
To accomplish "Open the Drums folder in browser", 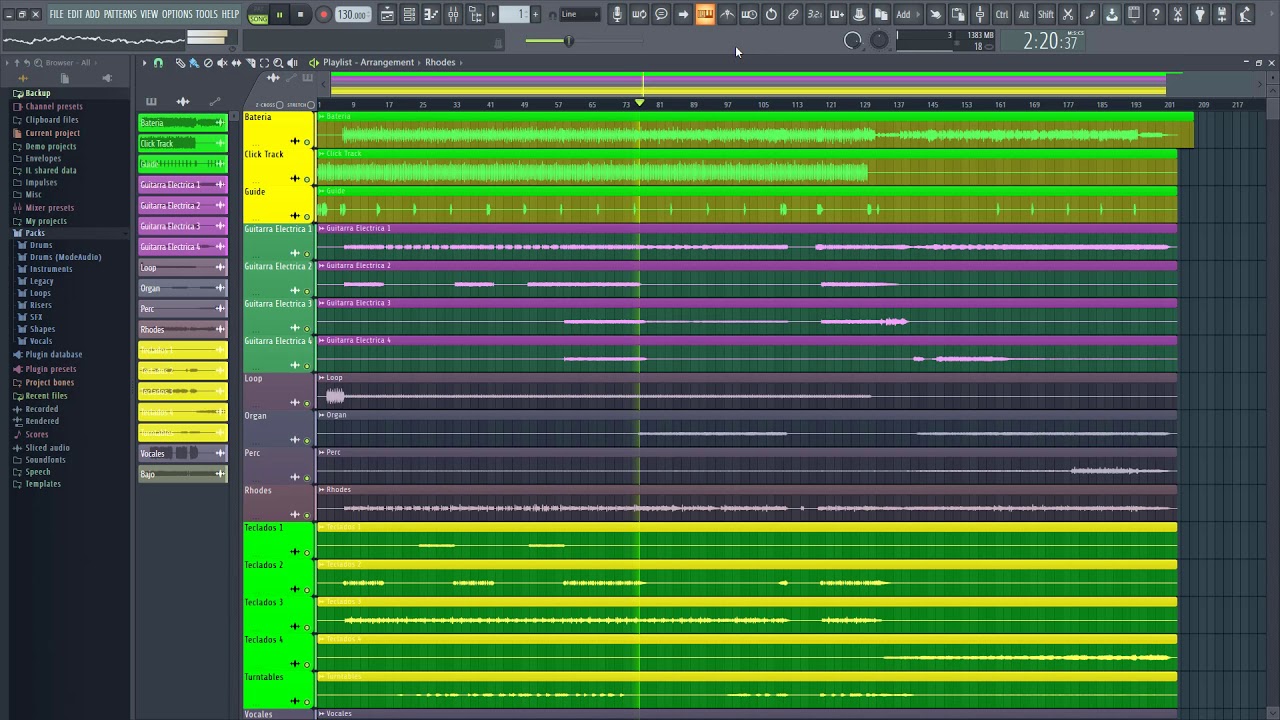I will [41, 245].
